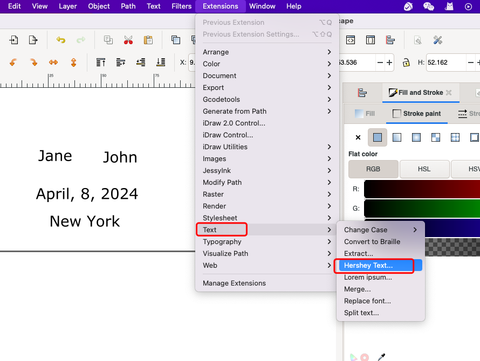Switch to Stroke paint tab
Screen dimensions: 480x361
417,114
